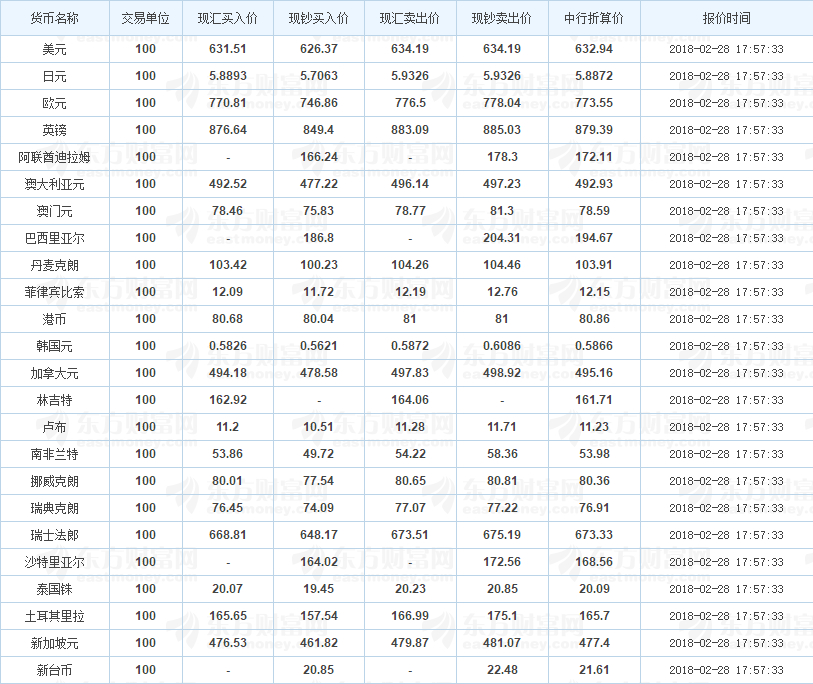Screen dimensions: 813x684
Task: Click the 103.42 value for 丹麦克朗
Action: (228, 264)
